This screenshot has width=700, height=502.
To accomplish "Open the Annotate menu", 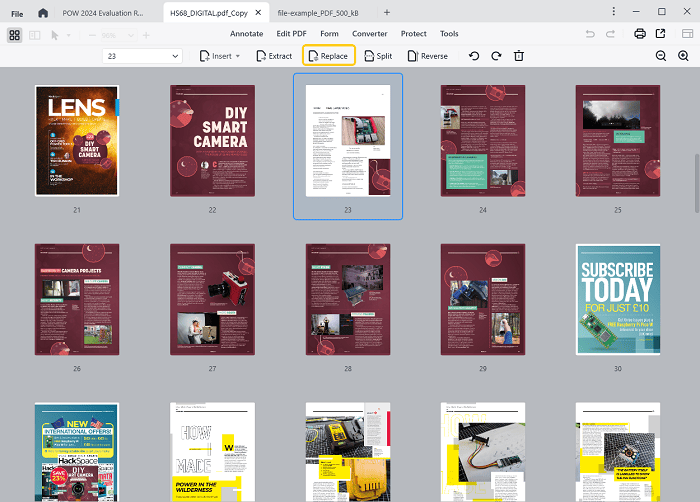I will [246, 34].
